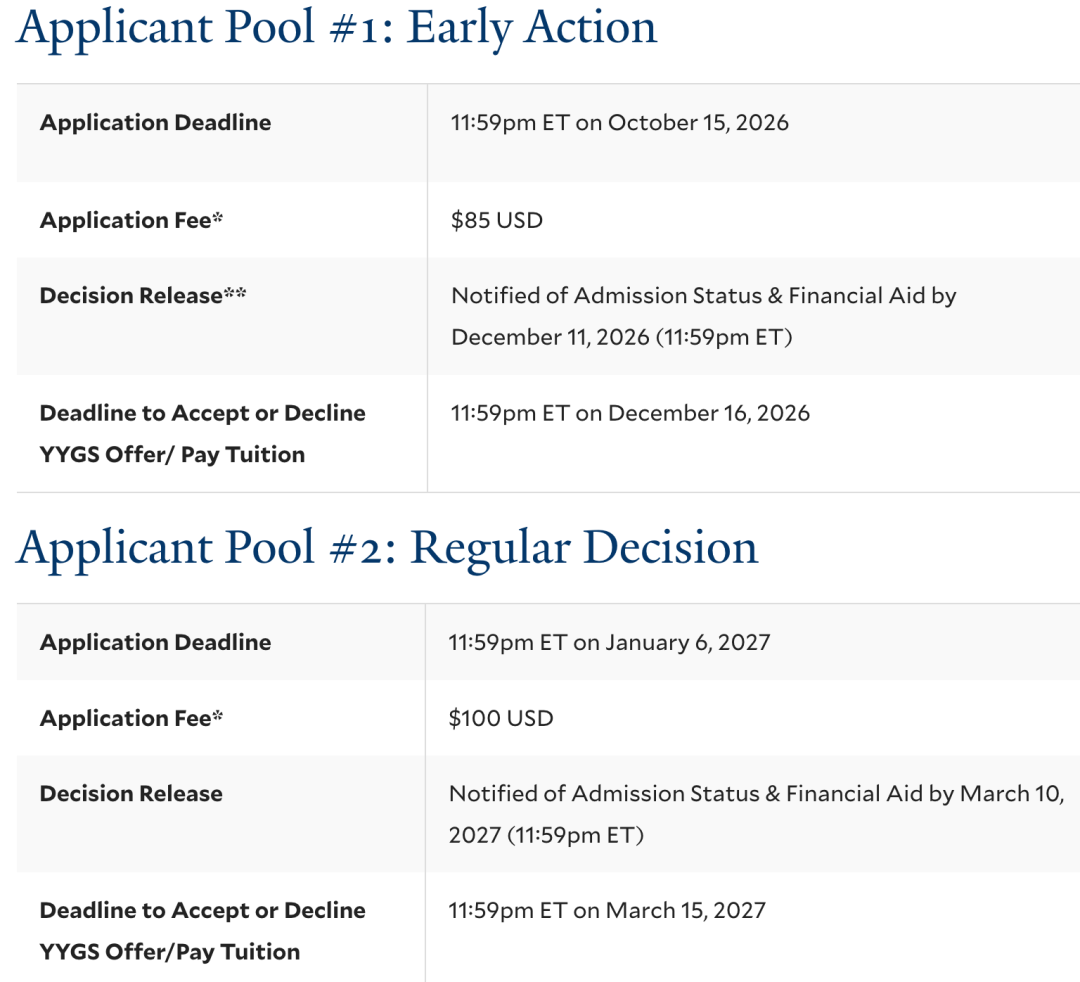Click YYGS Offer/ Pay Tuition text in Early Action
The height and width of the screenshot is (982, 1080).
click(x=172, y=455)
